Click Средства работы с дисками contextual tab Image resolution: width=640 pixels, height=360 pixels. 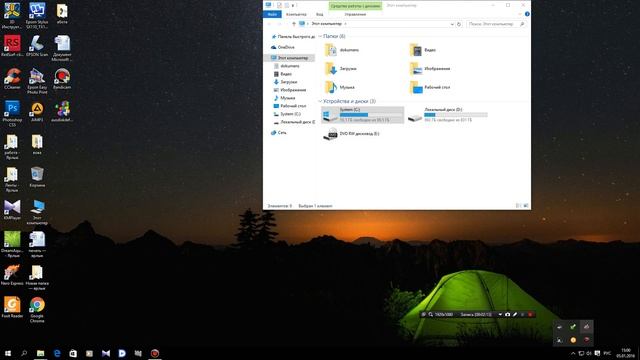pos(356,6)
